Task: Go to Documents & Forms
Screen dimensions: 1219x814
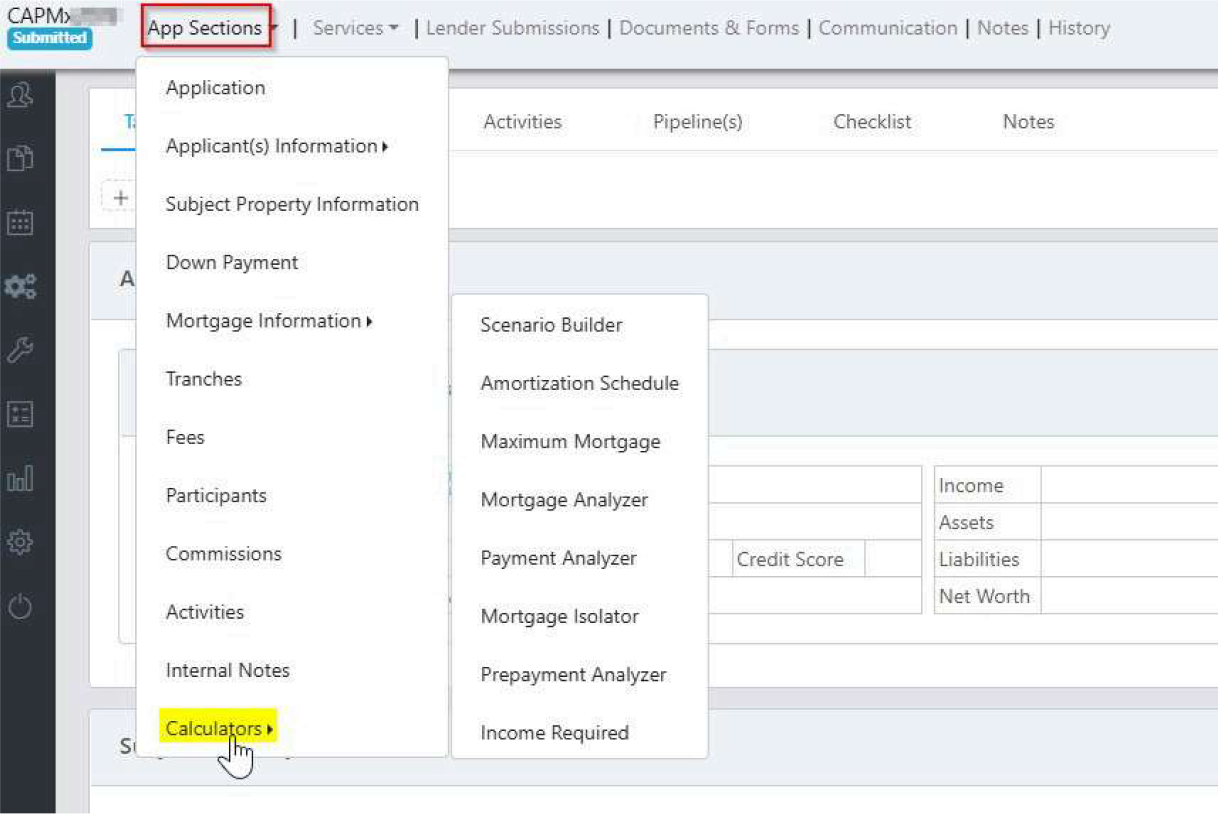Action: coord(709,28)
